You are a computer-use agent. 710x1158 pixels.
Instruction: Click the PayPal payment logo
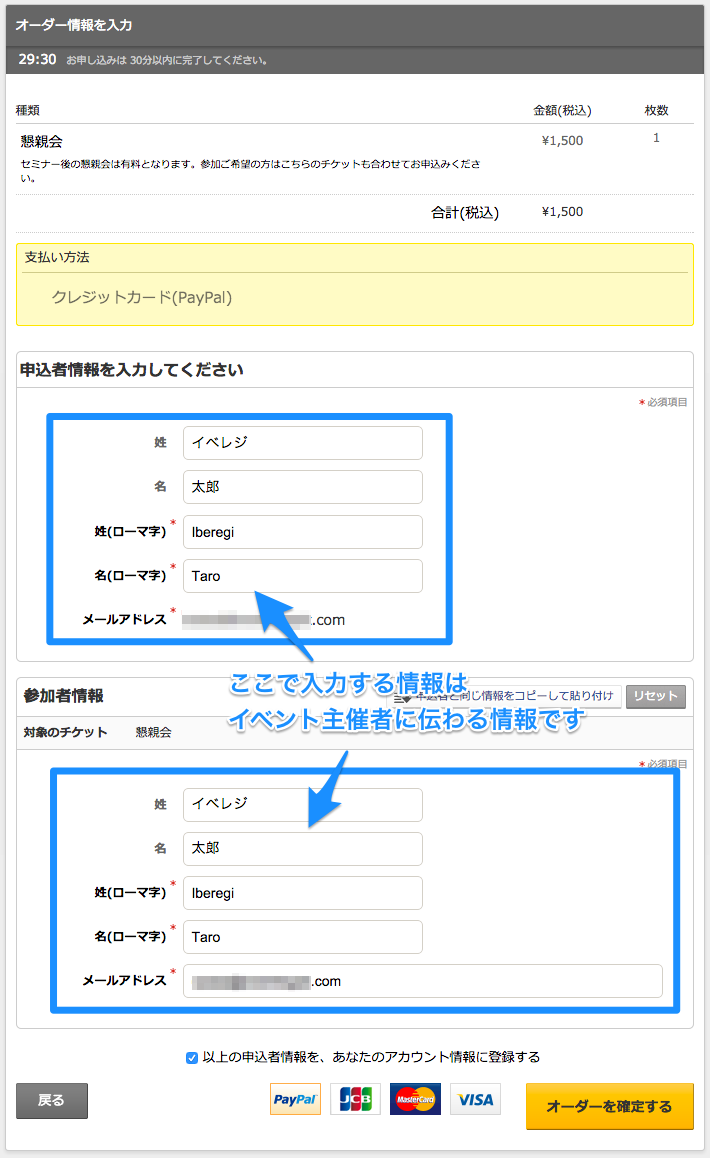coord(295,1099)
